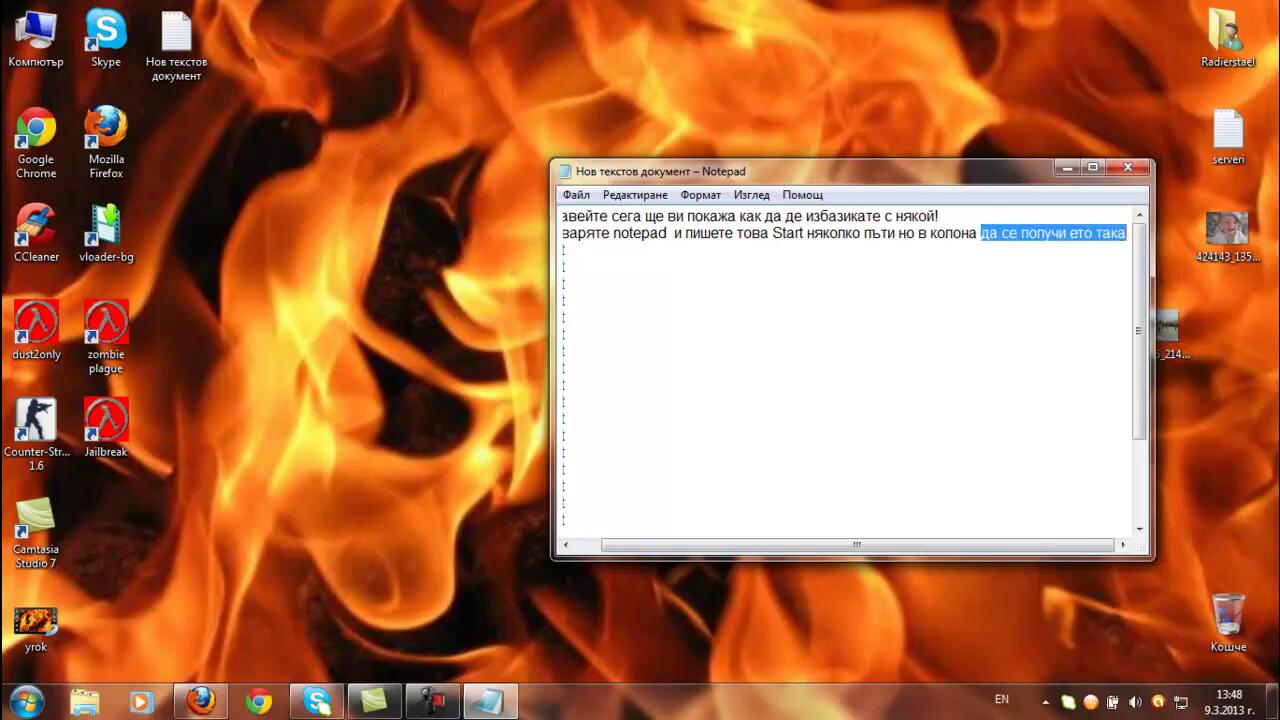Click the Notepad horizontal scrollbar thumb
The image size is (1280, 720).
(857, 545)
